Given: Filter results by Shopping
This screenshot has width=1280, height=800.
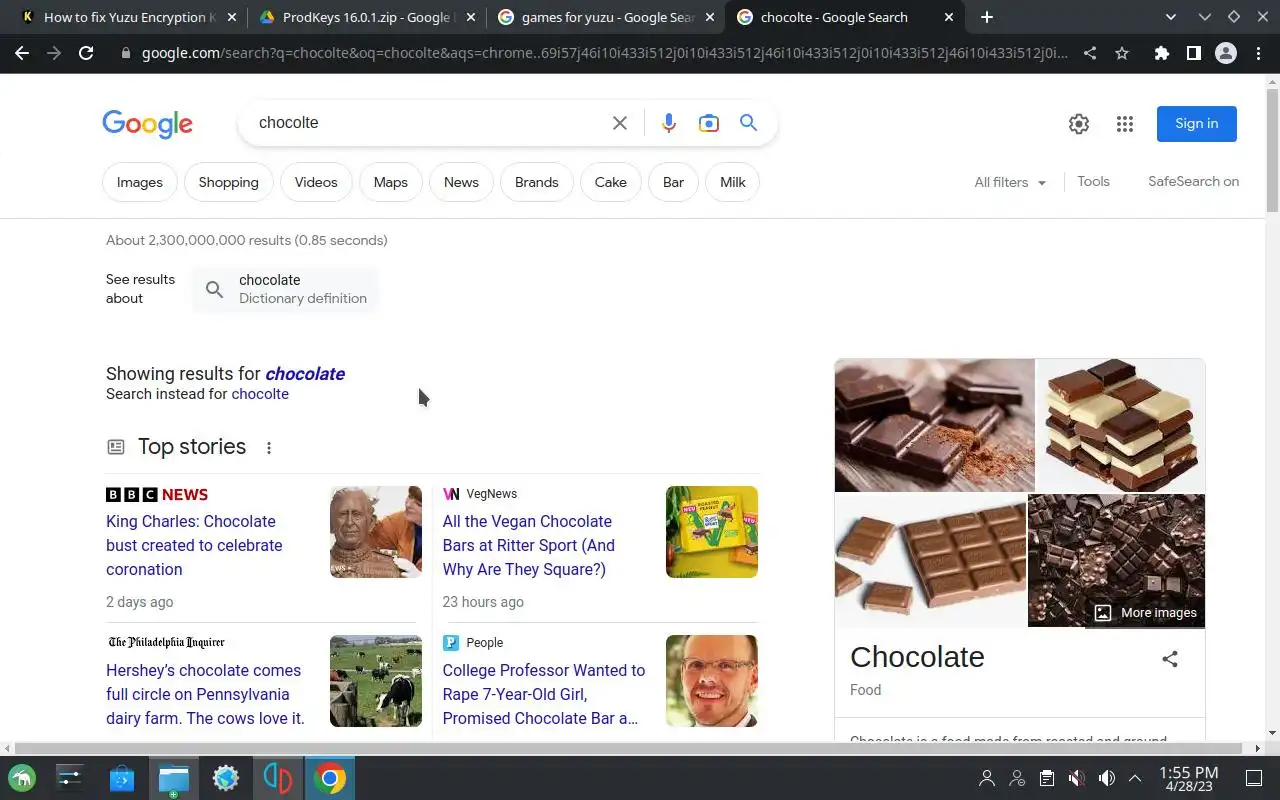Looking at the screenshot, I should [x=228, y=182].
